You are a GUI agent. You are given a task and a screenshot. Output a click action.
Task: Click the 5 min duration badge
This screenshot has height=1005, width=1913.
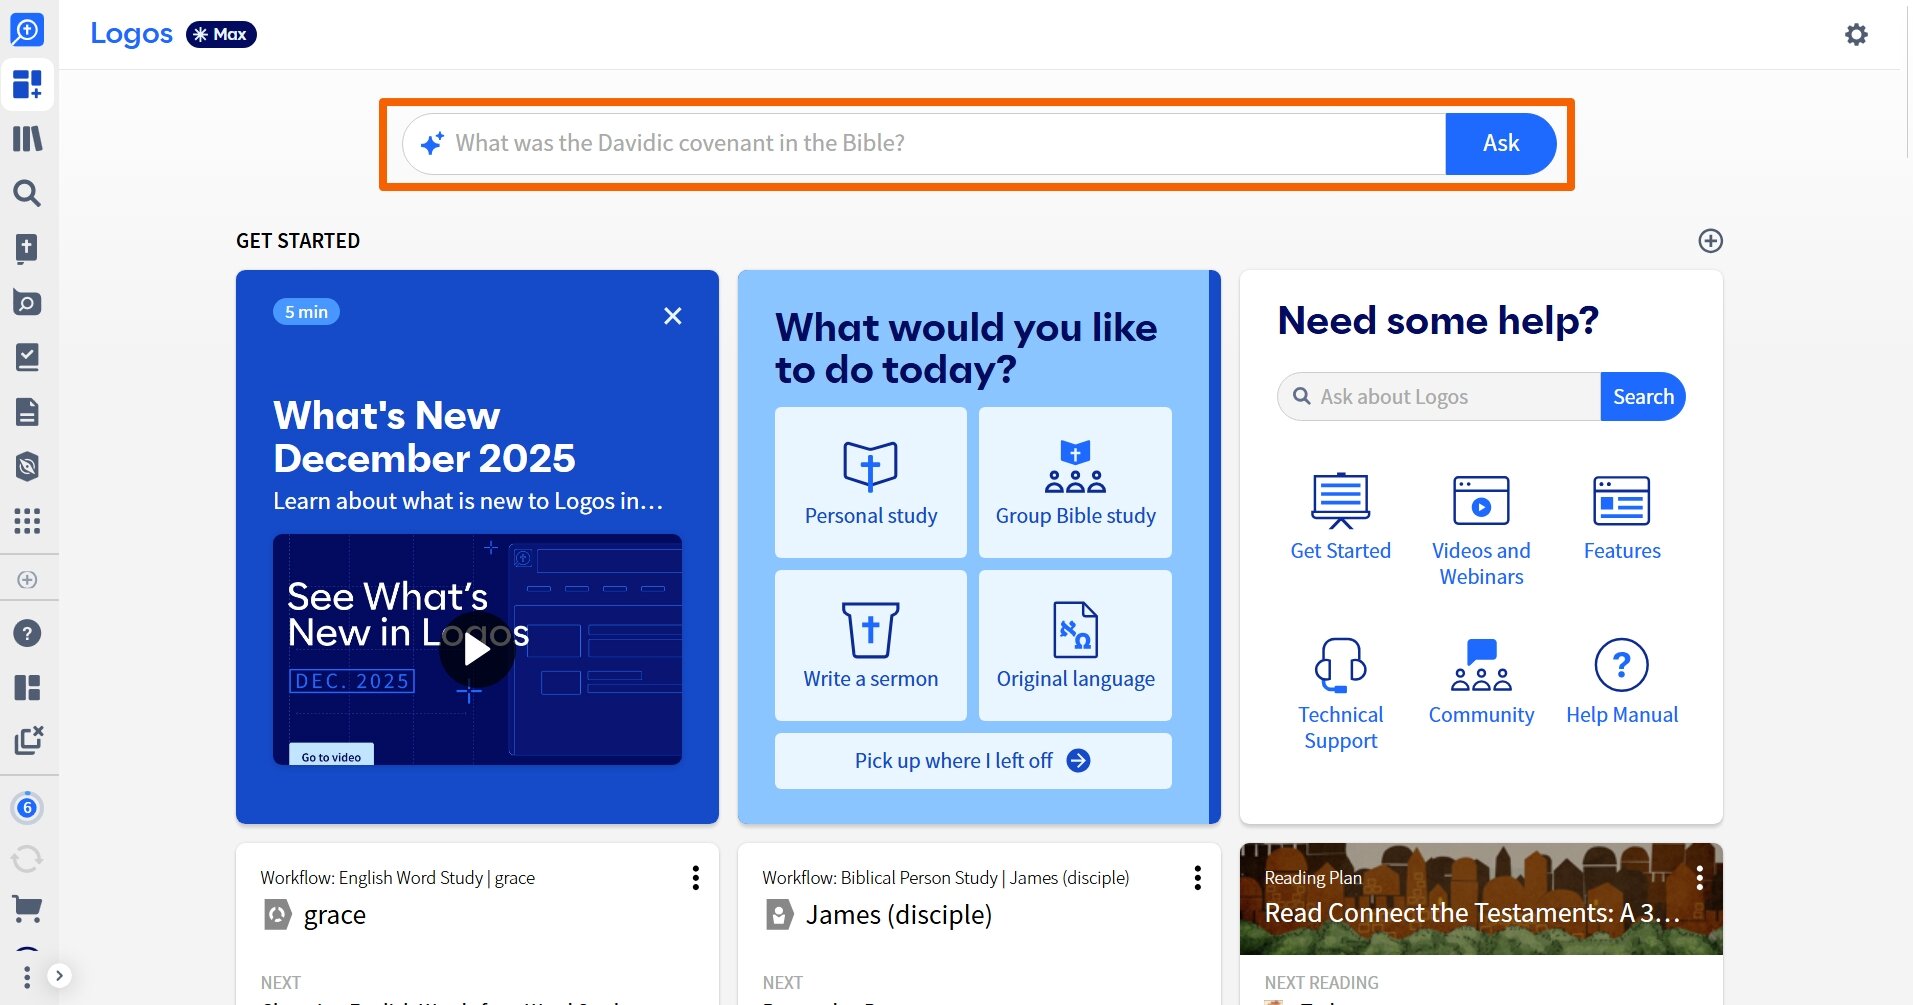[x=306, y=312]
